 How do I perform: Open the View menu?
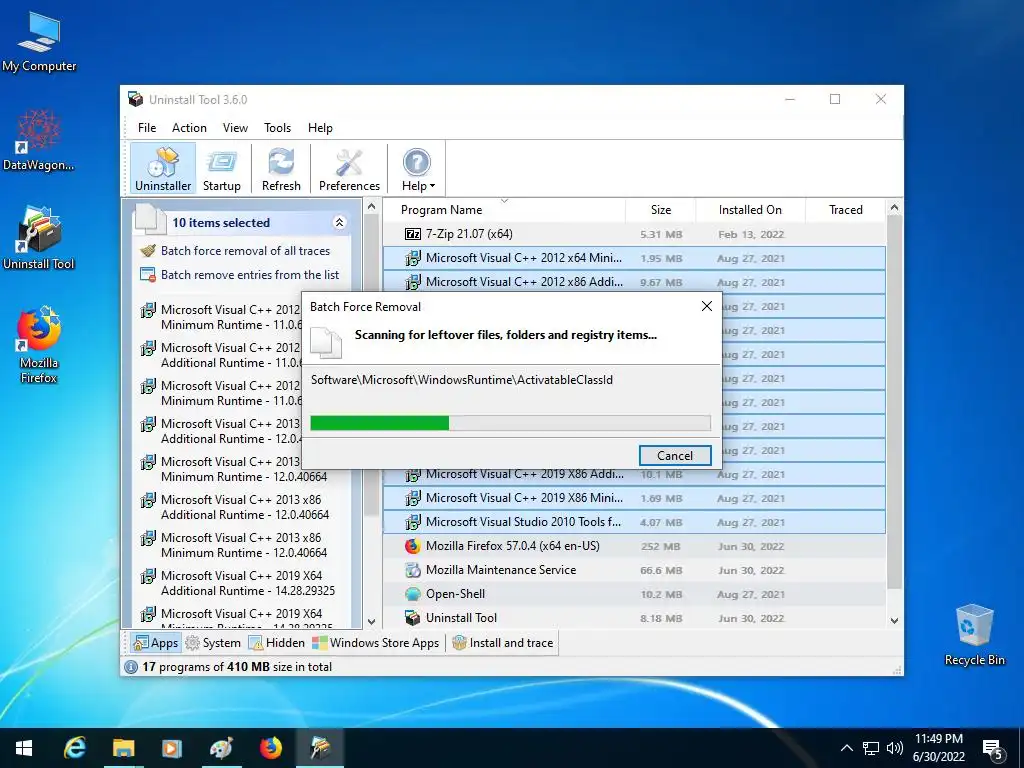tap(235, 128)
